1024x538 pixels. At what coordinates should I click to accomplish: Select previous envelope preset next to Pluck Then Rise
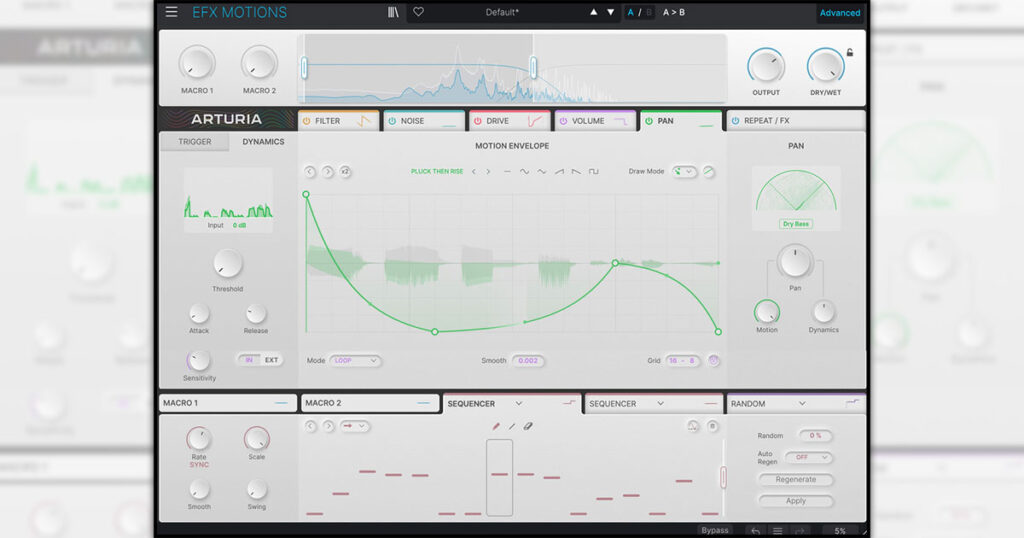point(474,172)
